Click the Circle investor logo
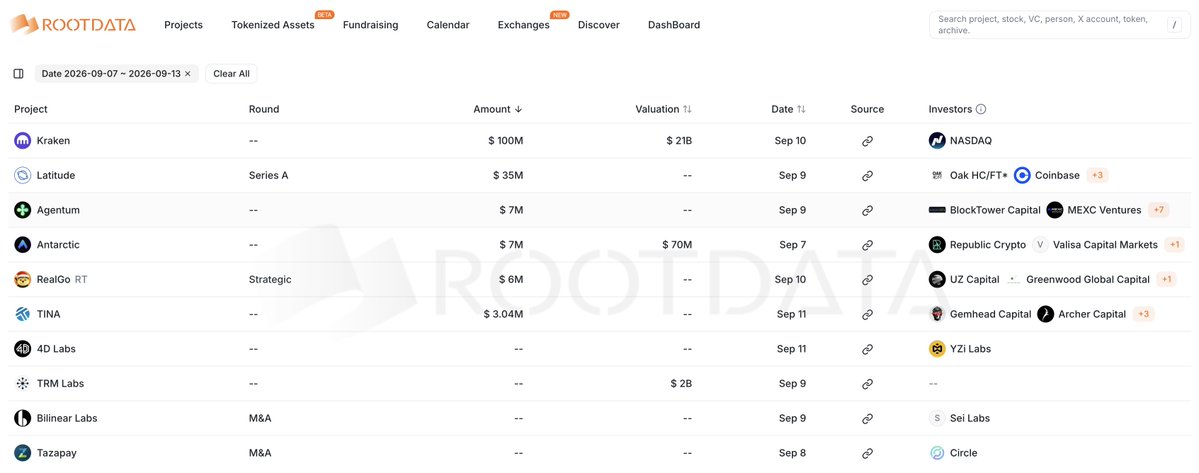Screen dimensions: 1199x473 click(x=937, y=453)
